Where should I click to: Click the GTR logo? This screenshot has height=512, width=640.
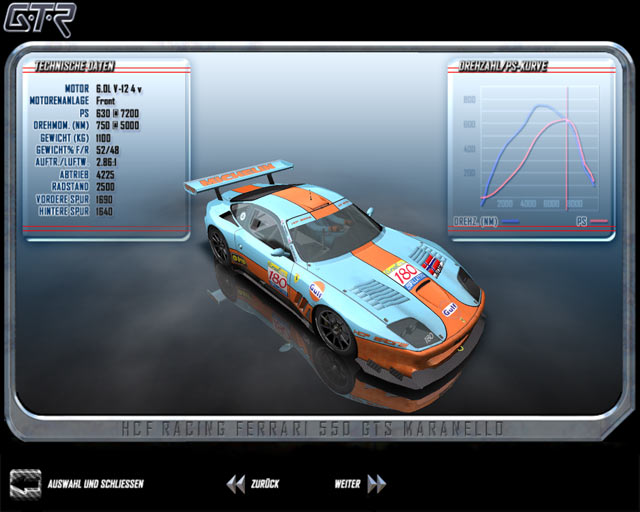coord(40,20)
